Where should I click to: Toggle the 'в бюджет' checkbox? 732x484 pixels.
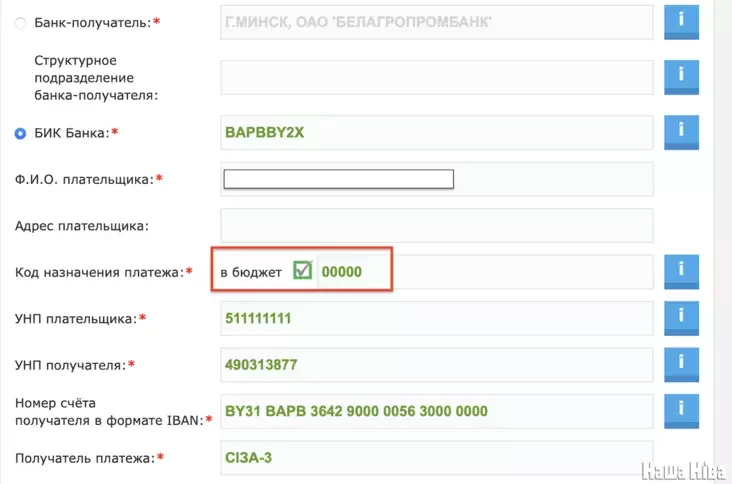(302, 271)
